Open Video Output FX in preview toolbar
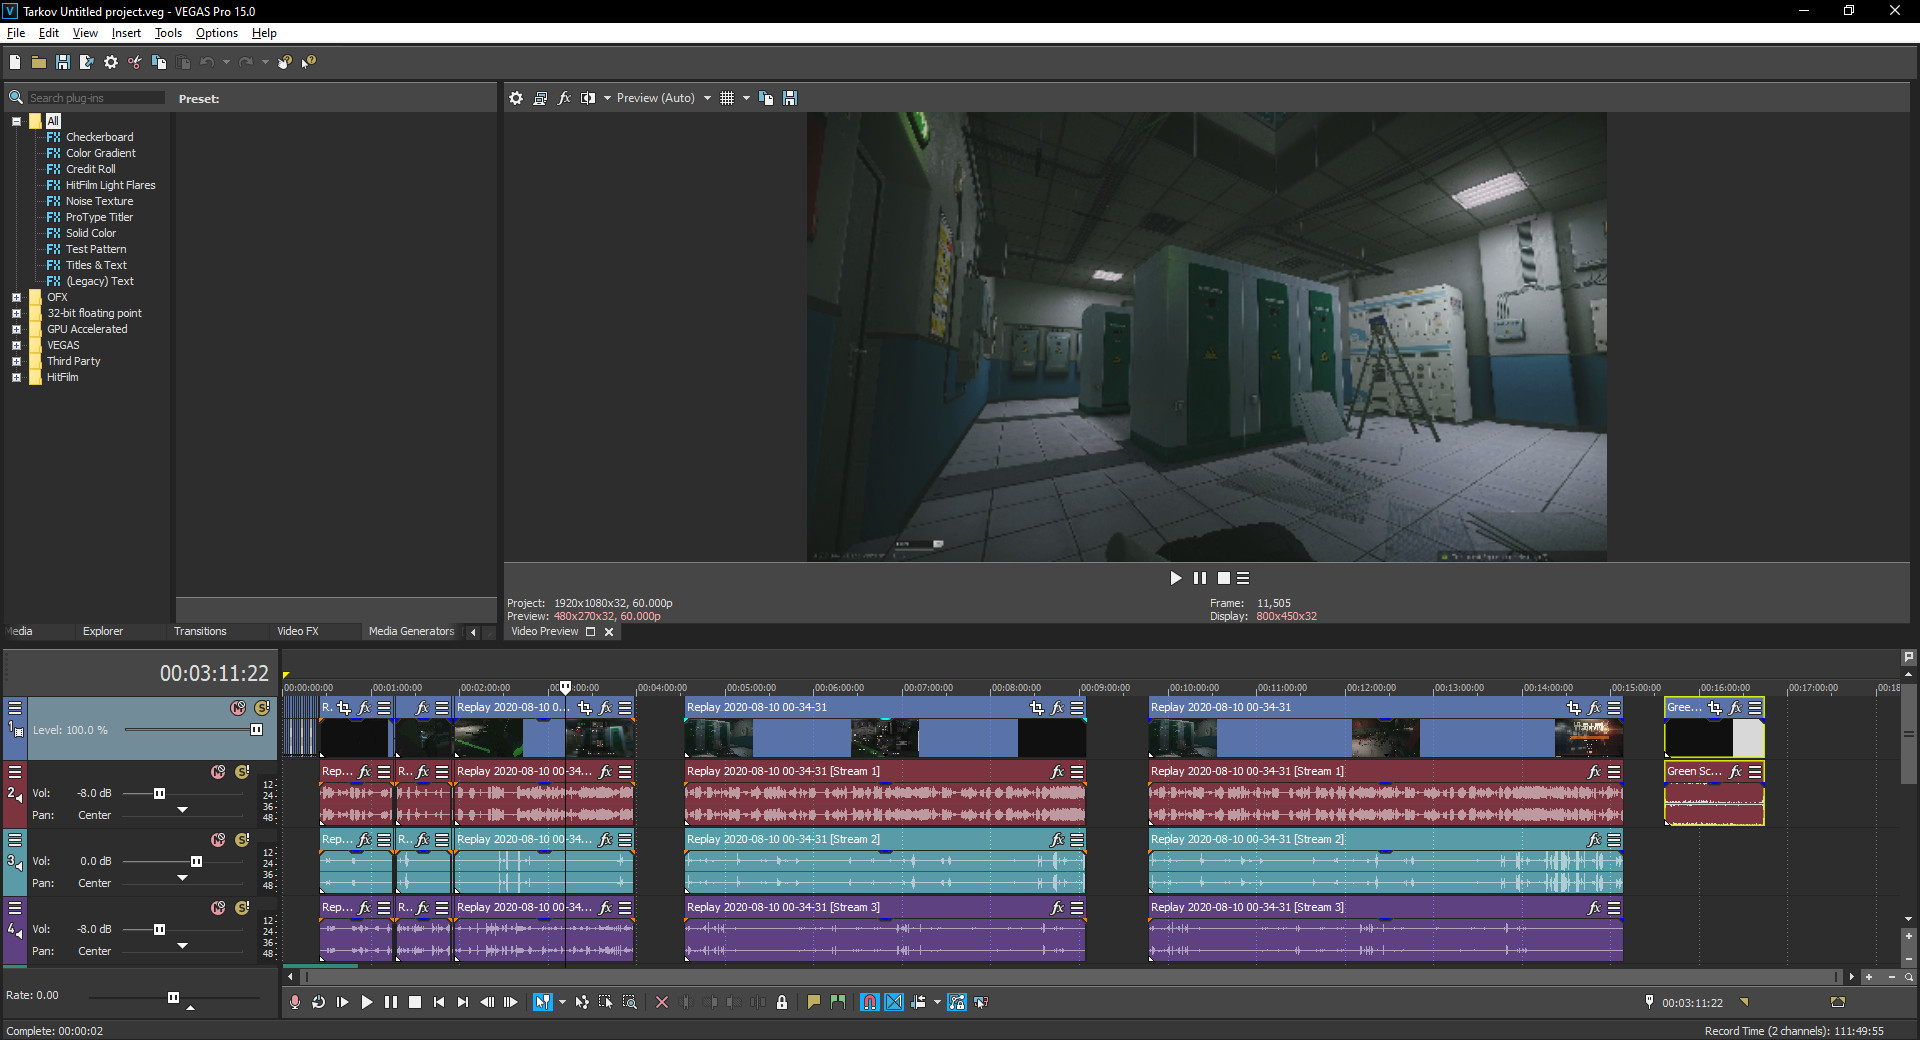Screen dimensions: 1920x1040 564,98
